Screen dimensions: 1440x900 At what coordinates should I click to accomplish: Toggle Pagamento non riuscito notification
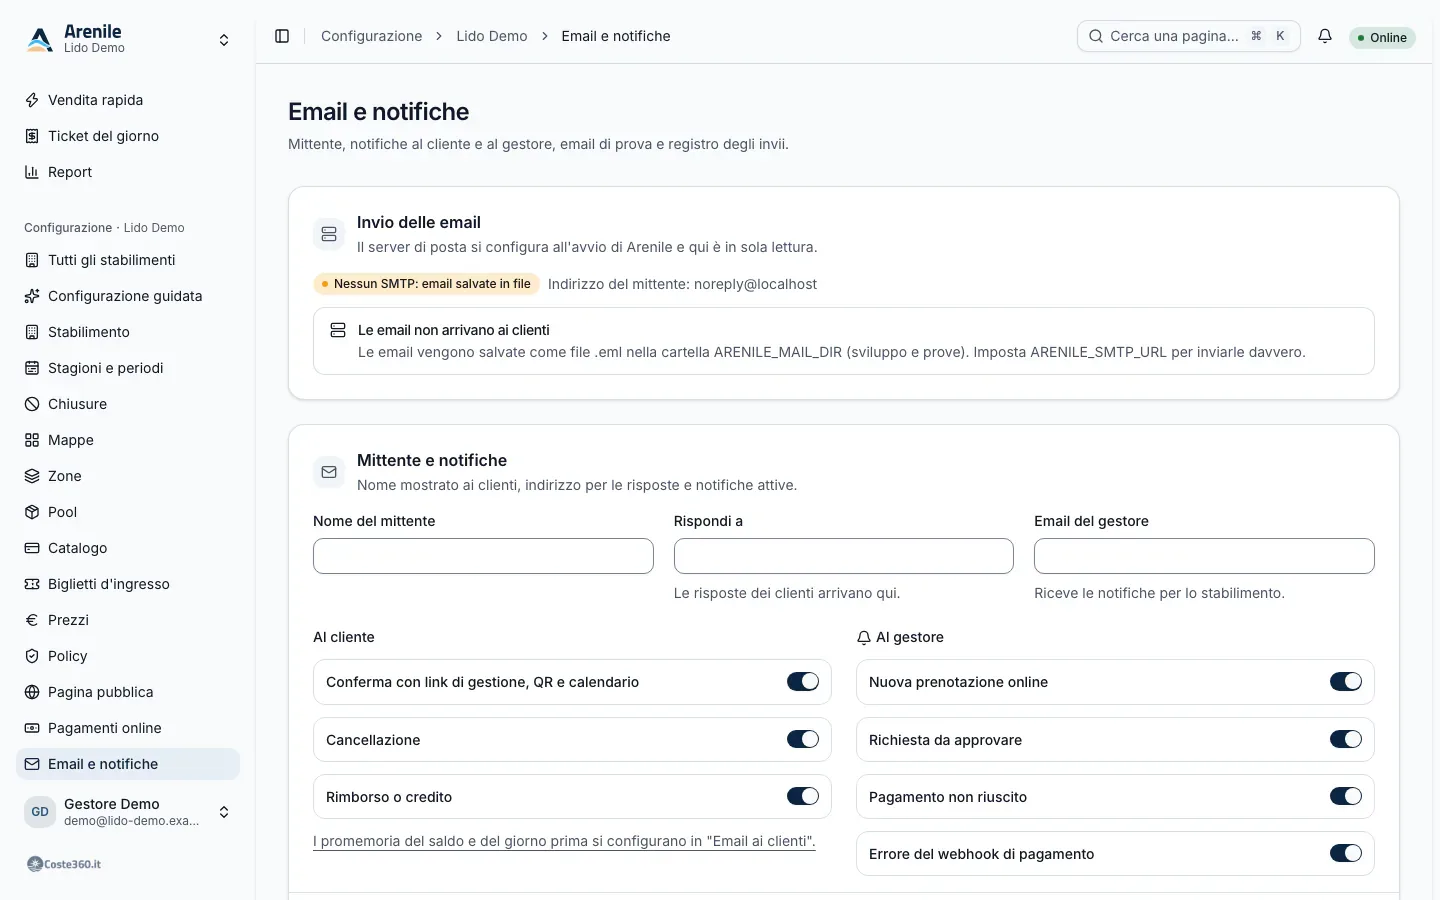coord(1346,797)
